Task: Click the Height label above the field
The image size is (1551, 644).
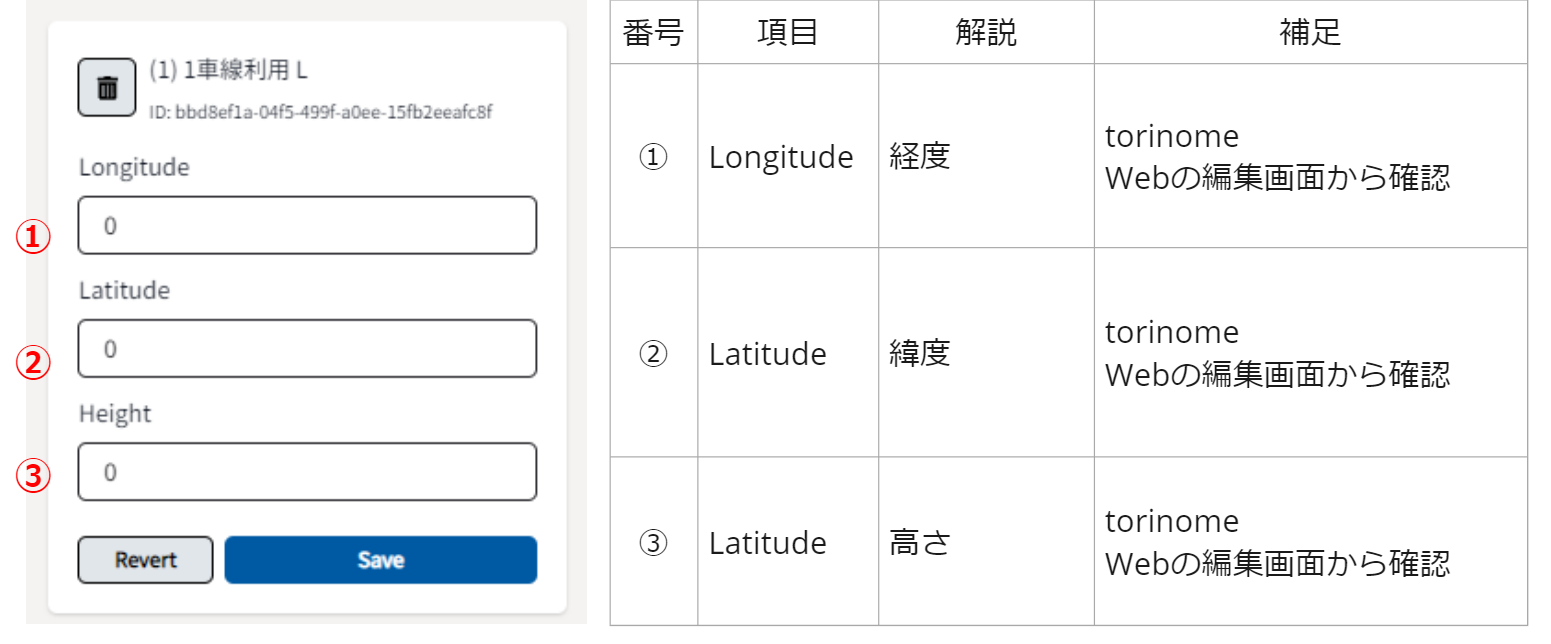Action: coord(115,414)
